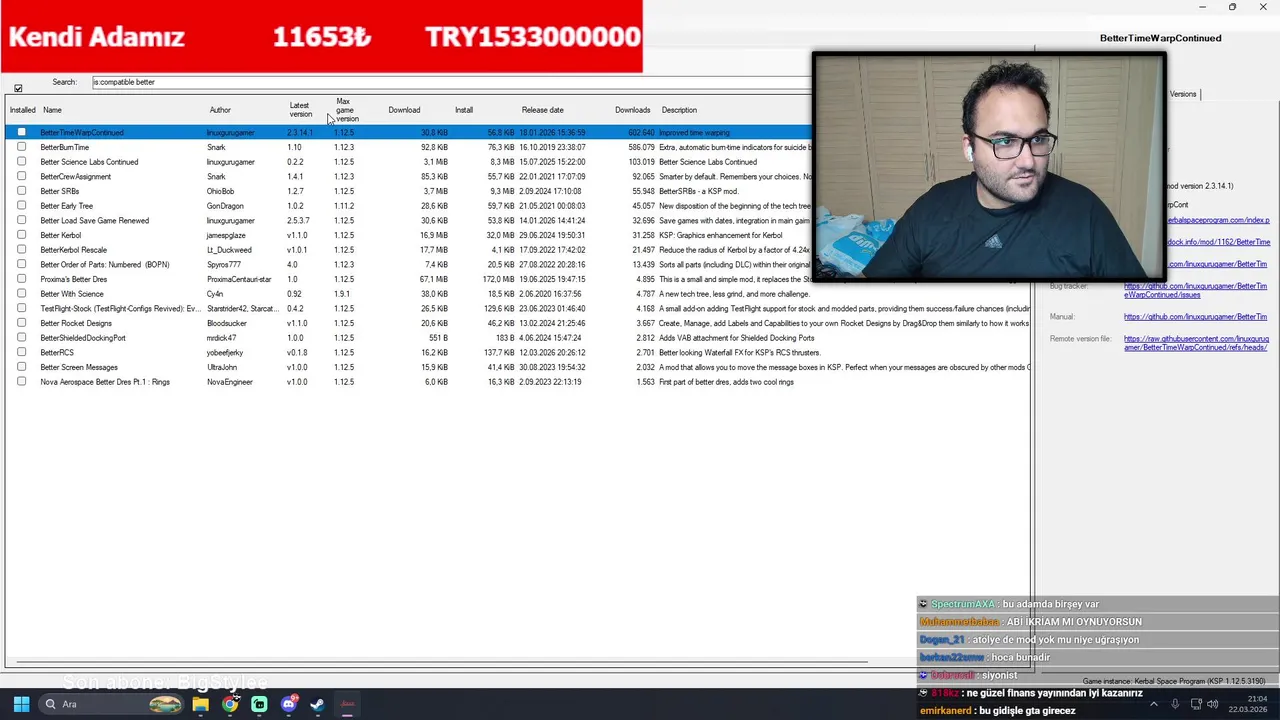1280x720 pixels.
Task: Check install box for BetterBurnTime
Action: [21, 147]
